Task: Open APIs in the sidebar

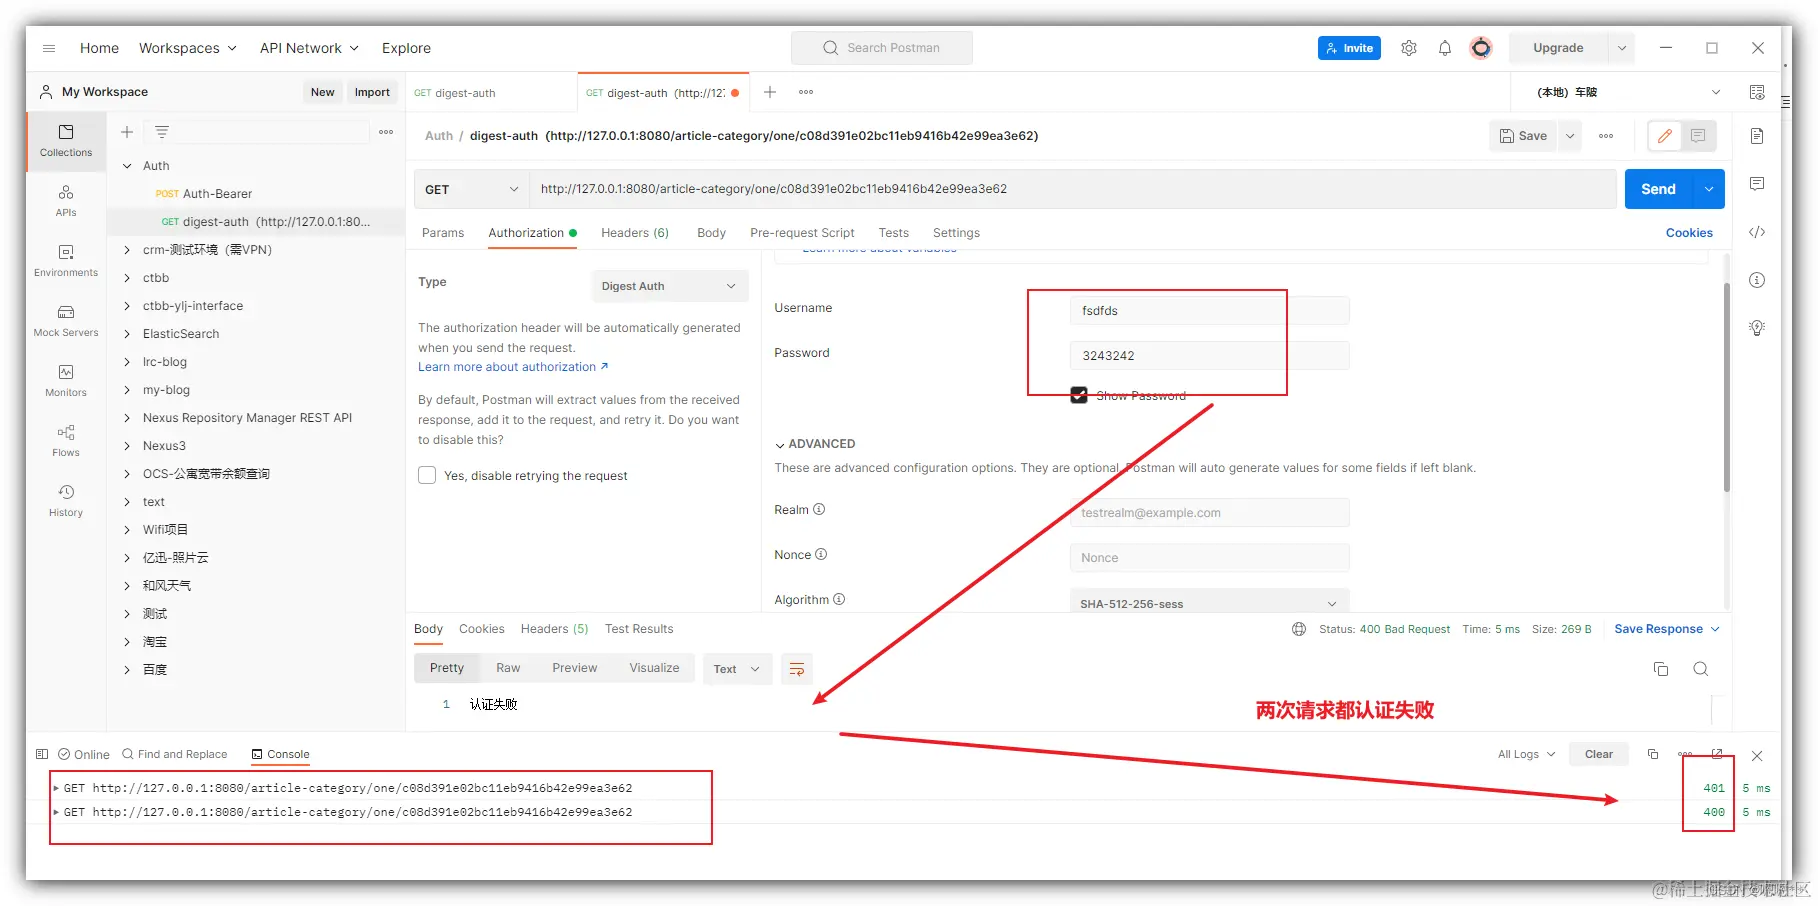Action: (66, 200)
